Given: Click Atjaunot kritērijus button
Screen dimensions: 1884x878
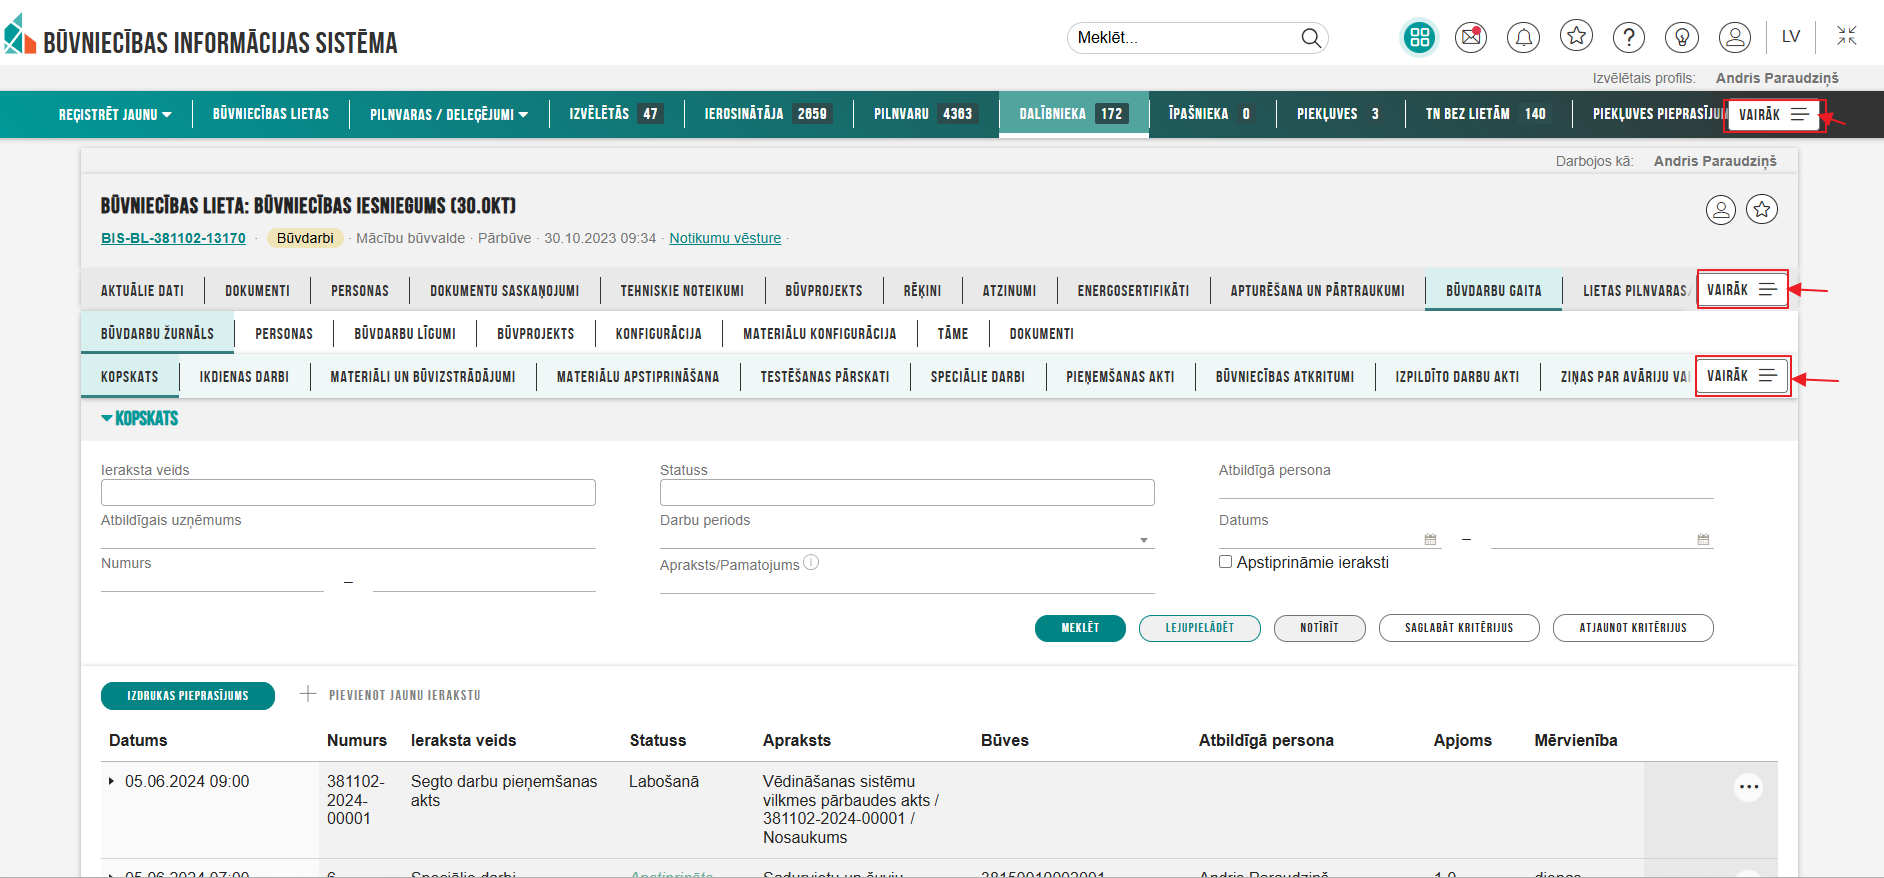Looking at the screenshot, I should click(1633, 628).
